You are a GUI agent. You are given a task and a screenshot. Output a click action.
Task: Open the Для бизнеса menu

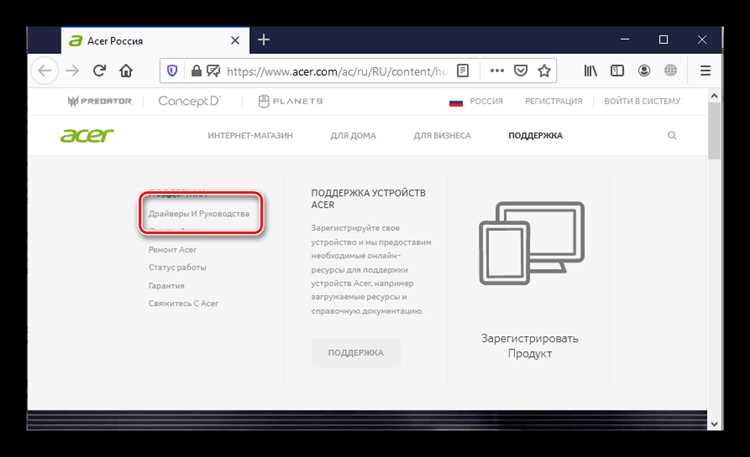(442, 135)
